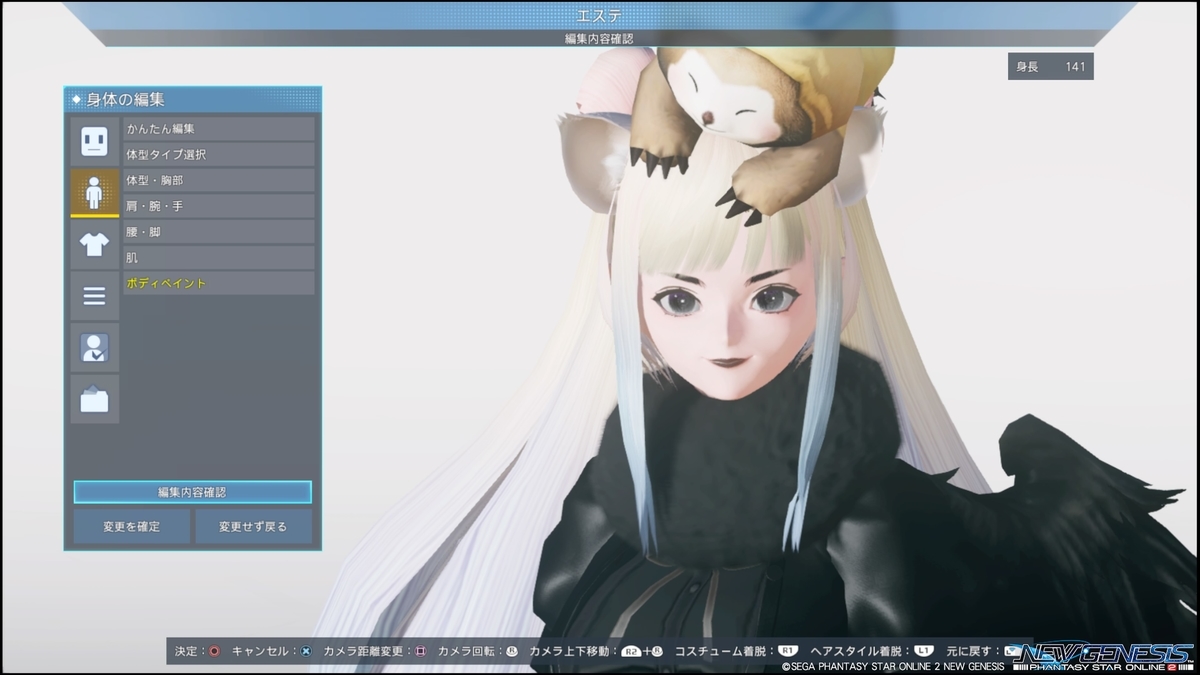Open the three-line list icon category
The width and height of the screenshot is (1200, 675).
point(94,296)
